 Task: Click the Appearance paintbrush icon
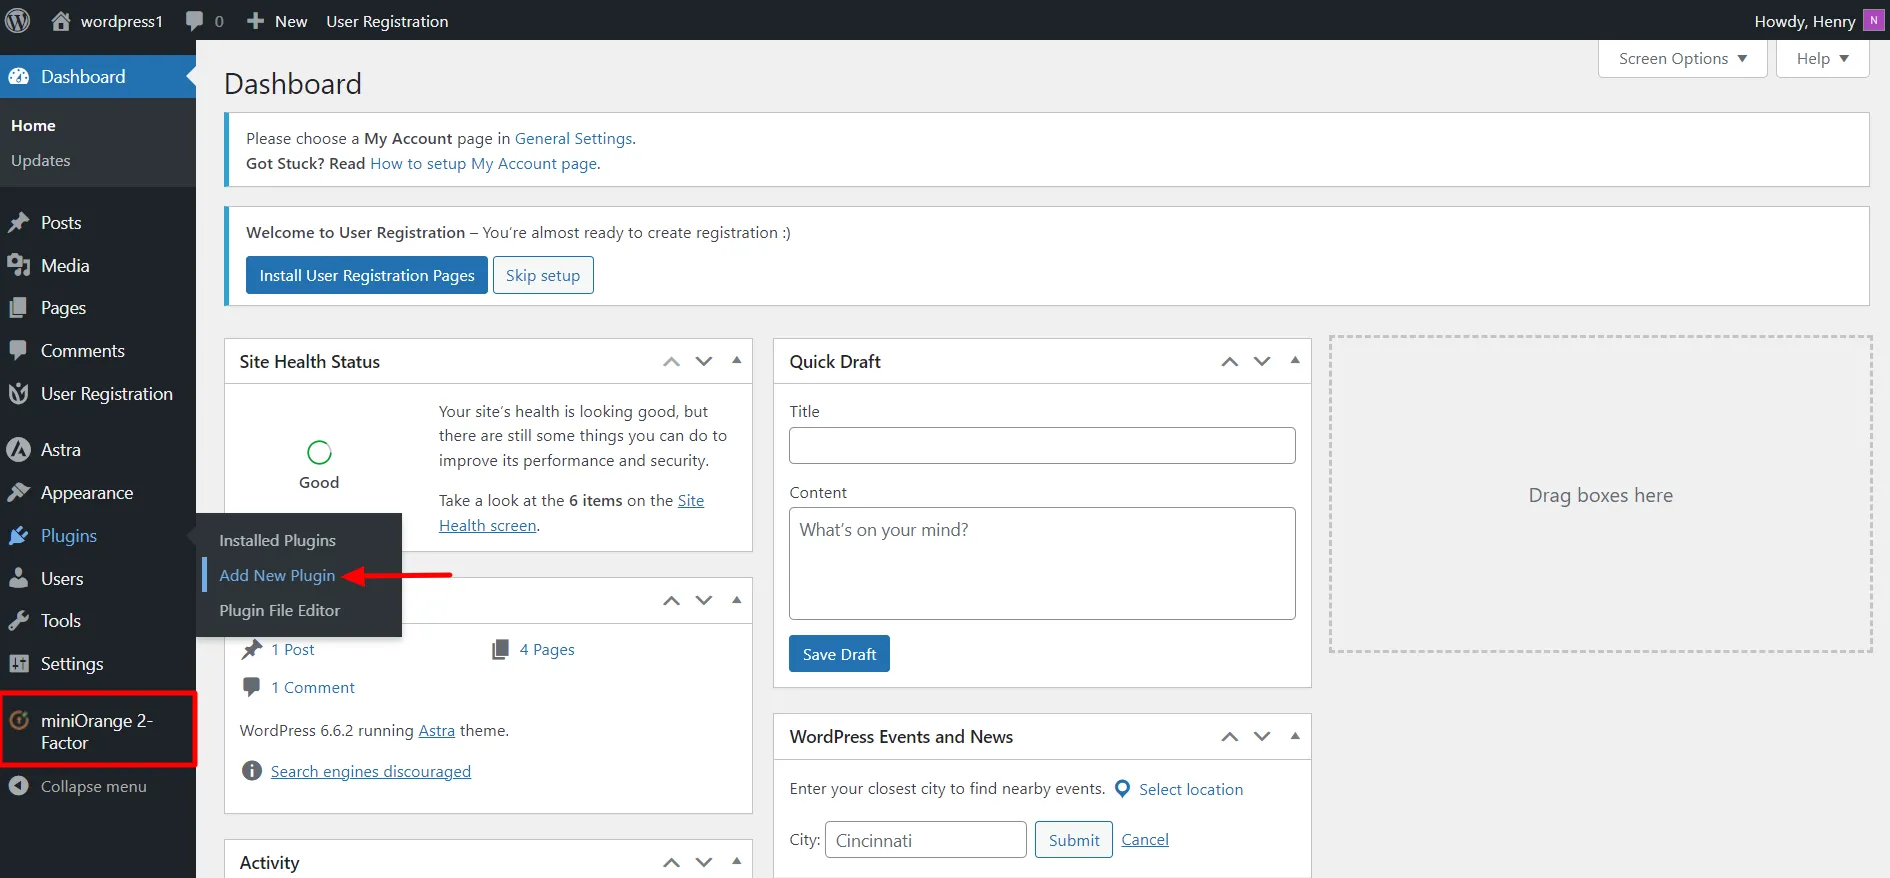pyautogui.click(x=19, y=493)
